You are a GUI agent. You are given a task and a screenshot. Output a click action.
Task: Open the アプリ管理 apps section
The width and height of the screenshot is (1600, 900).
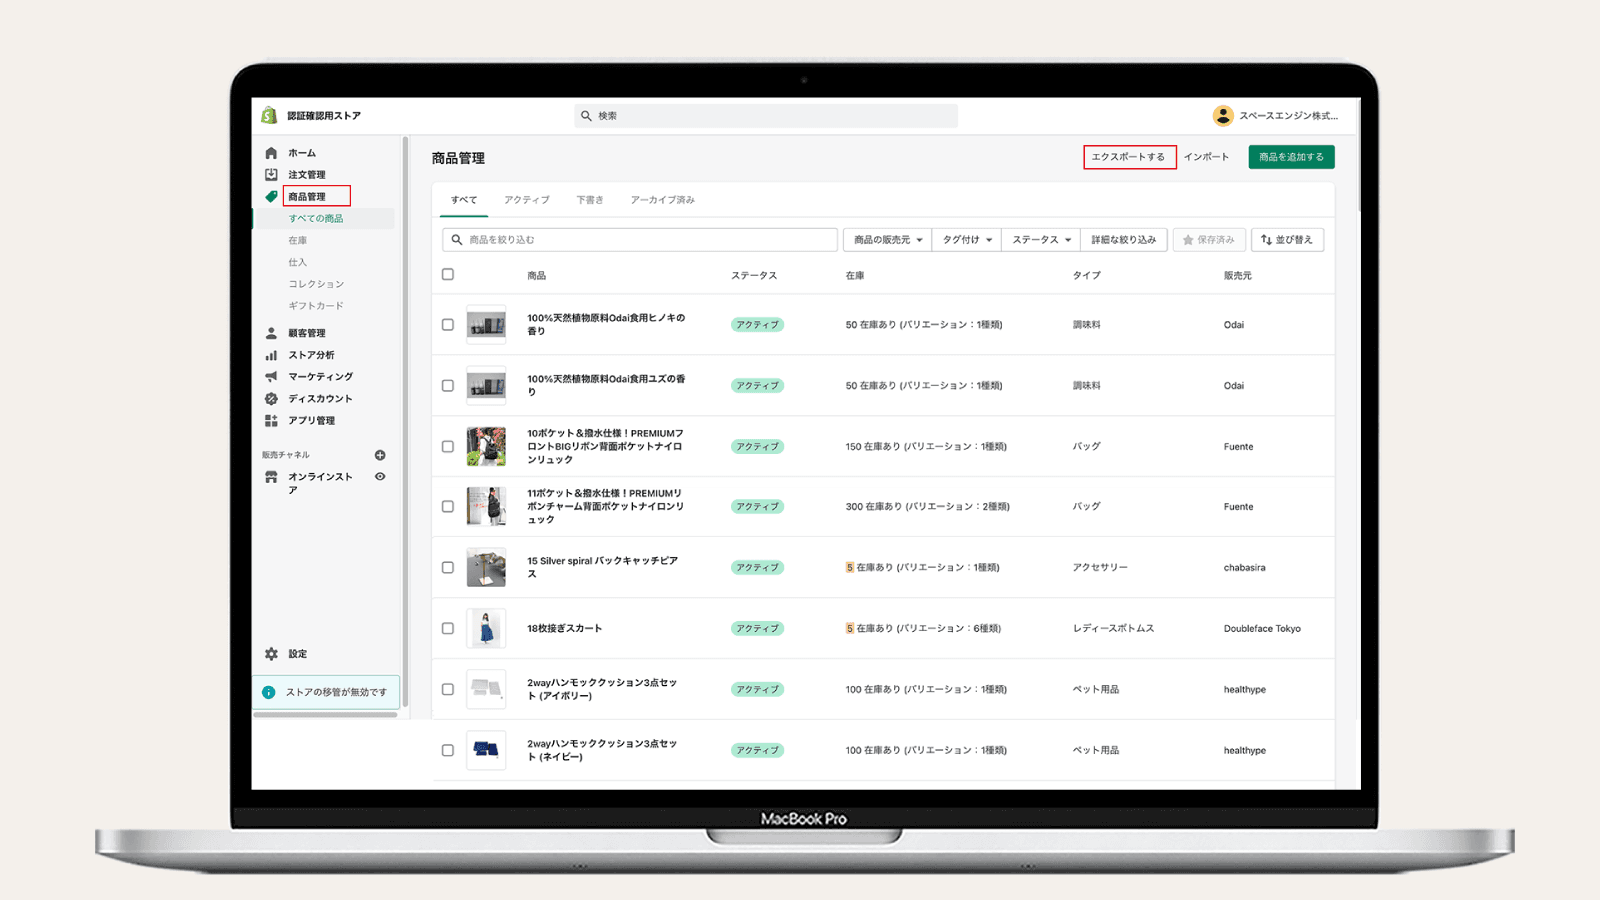click(x=270, y=420)
